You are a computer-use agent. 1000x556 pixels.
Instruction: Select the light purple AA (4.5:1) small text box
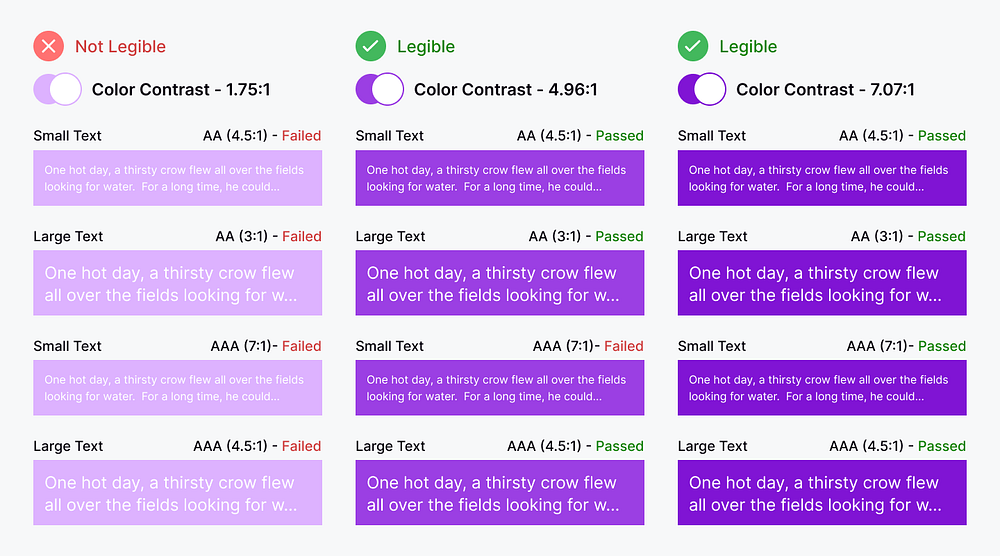click(x=177, y=178)
